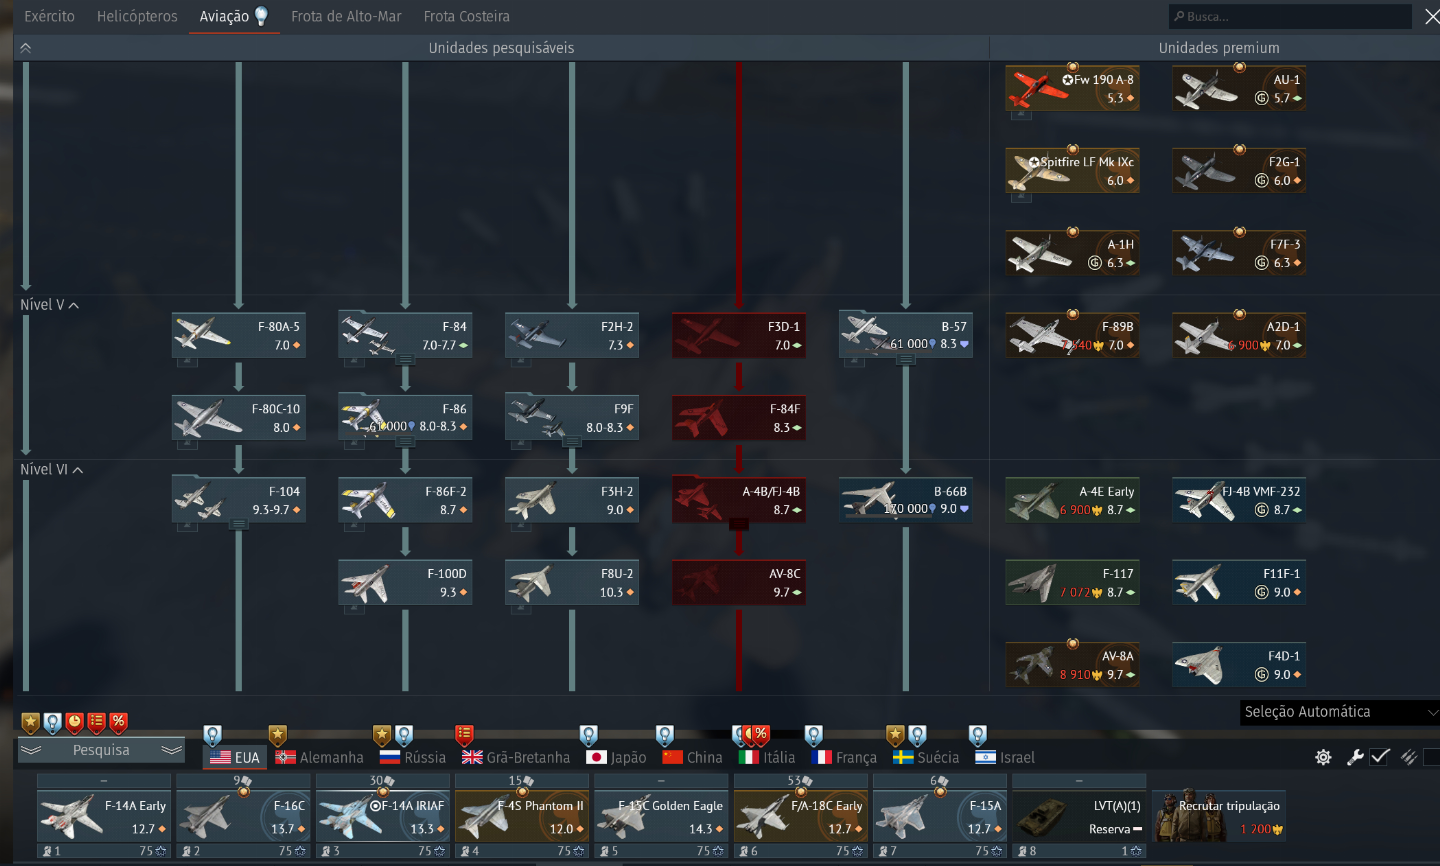Click the red clock badge above Pesquisa
This screenshot has width=1440, height=866.
click(x=74, y=722)
